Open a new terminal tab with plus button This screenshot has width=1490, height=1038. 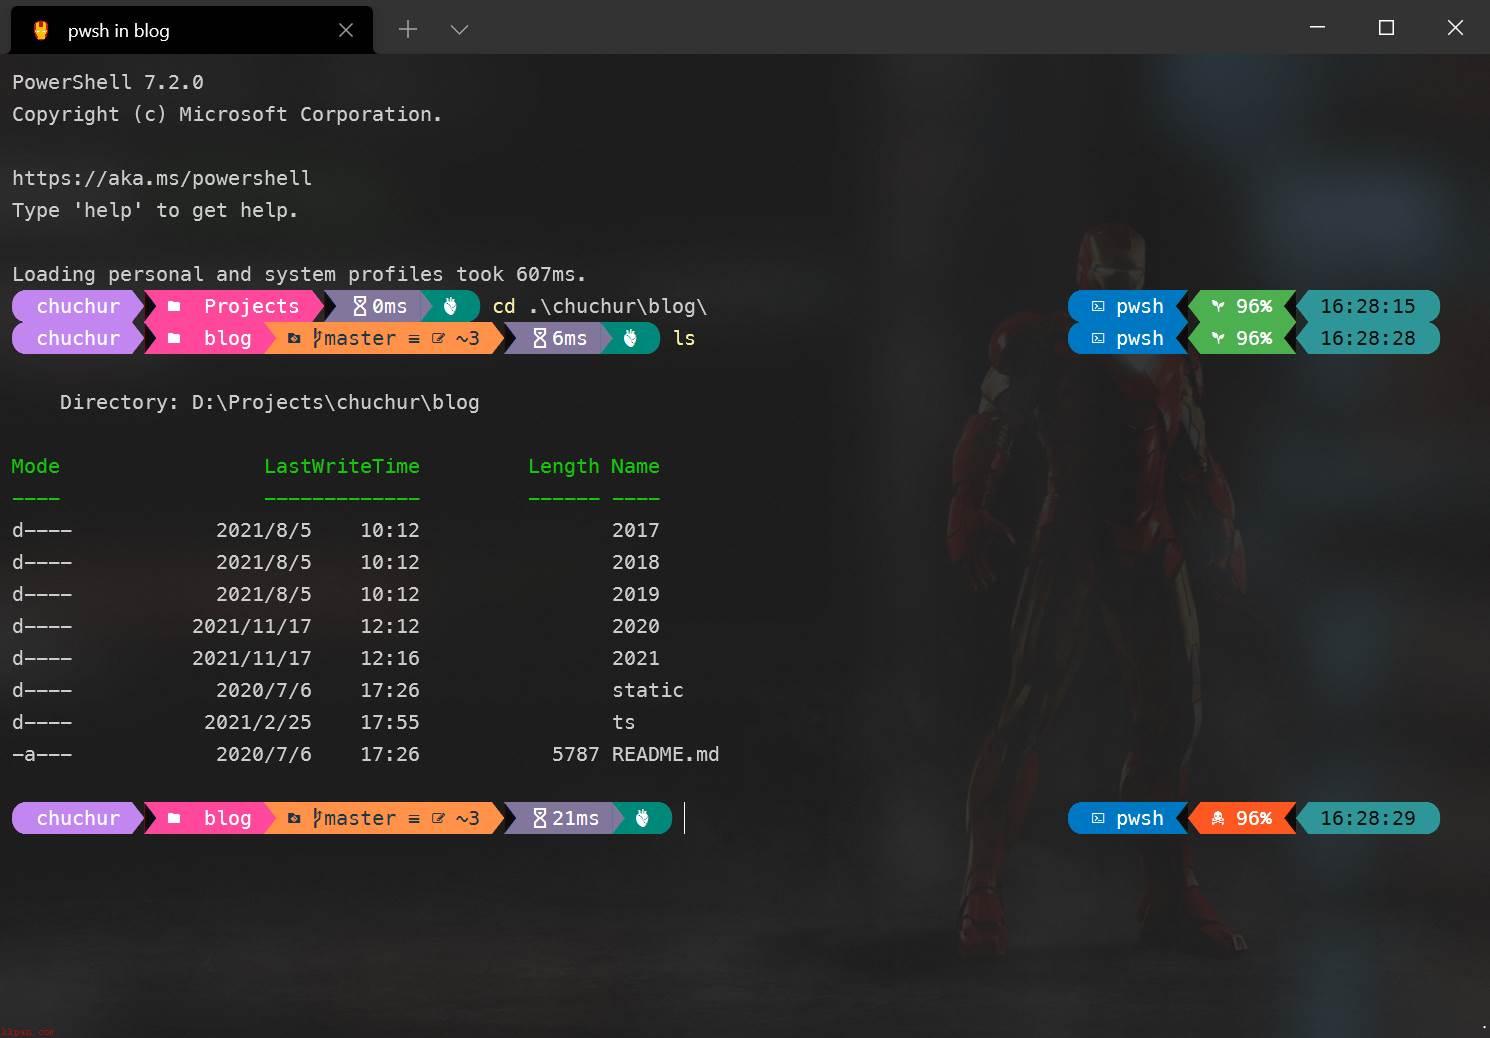[408, 29]
